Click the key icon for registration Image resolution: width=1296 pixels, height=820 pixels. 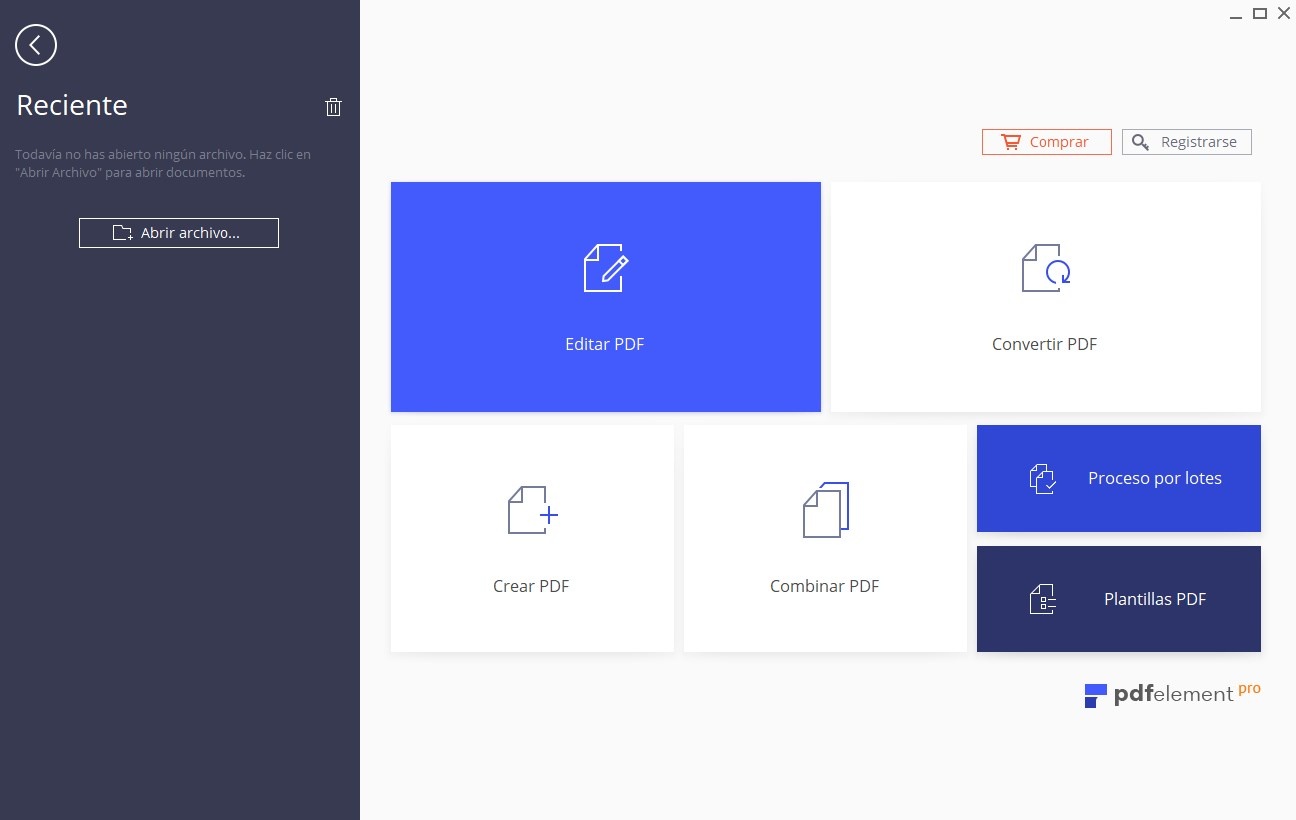[x=1140, y=142]
